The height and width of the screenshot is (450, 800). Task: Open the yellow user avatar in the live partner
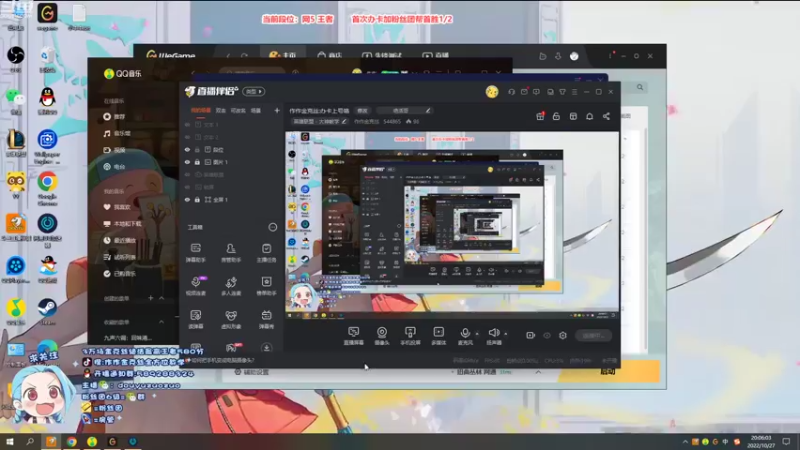pos(492,92)
